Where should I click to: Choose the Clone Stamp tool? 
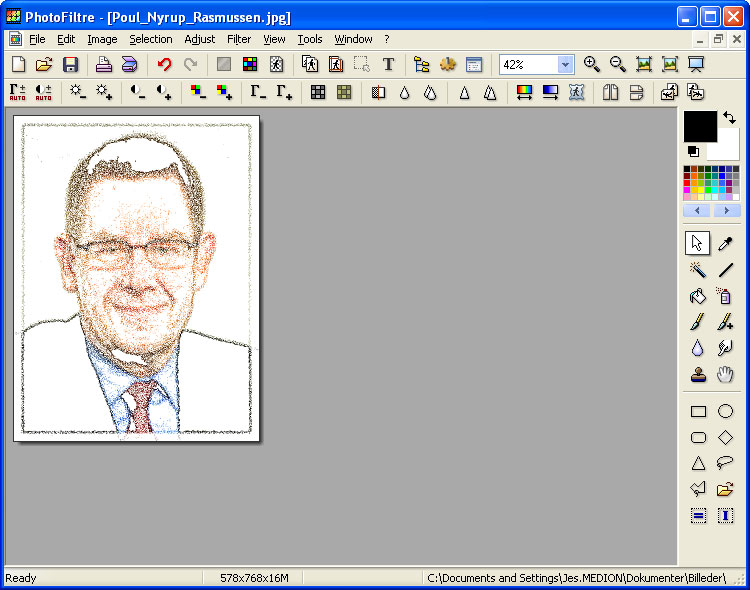(x=698, y=374)
